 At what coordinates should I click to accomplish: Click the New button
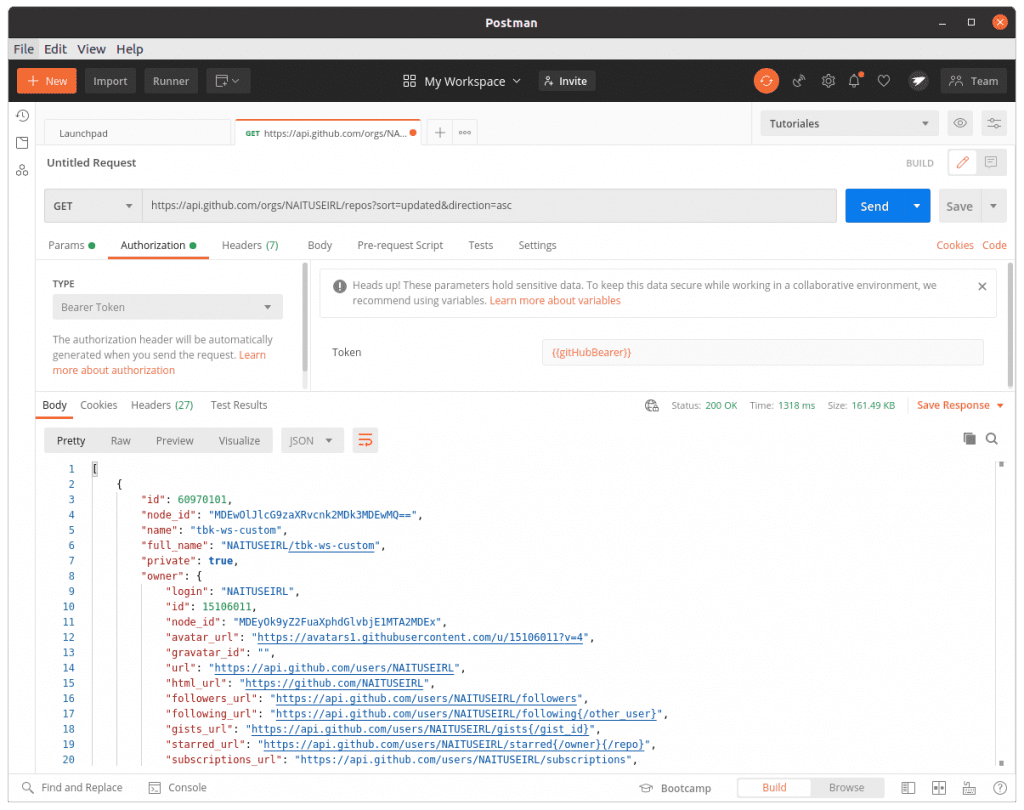click(47, 81)
